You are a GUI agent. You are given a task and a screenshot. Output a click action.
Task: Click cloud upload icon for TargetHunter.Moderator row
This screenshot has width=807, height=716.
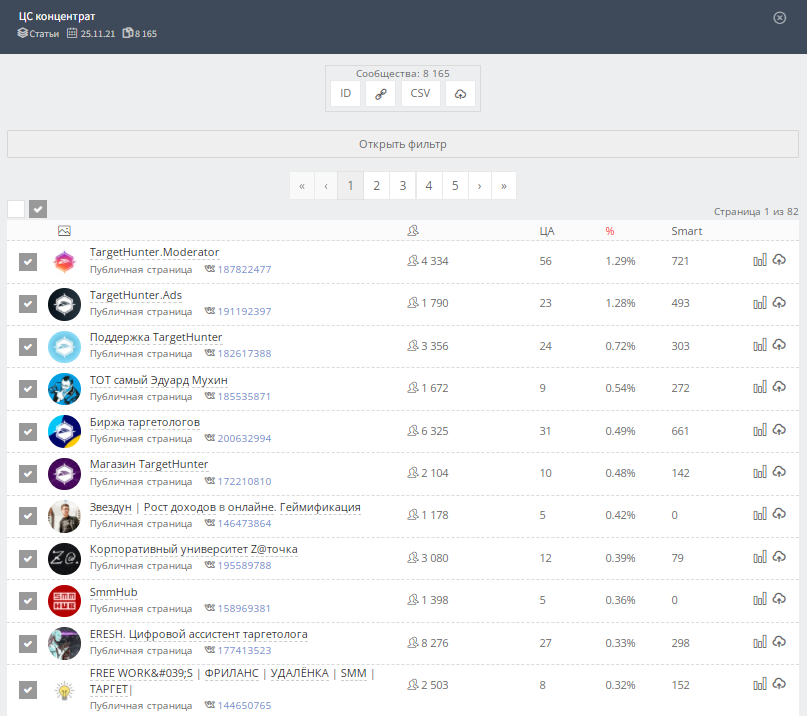tap(779, 260)
